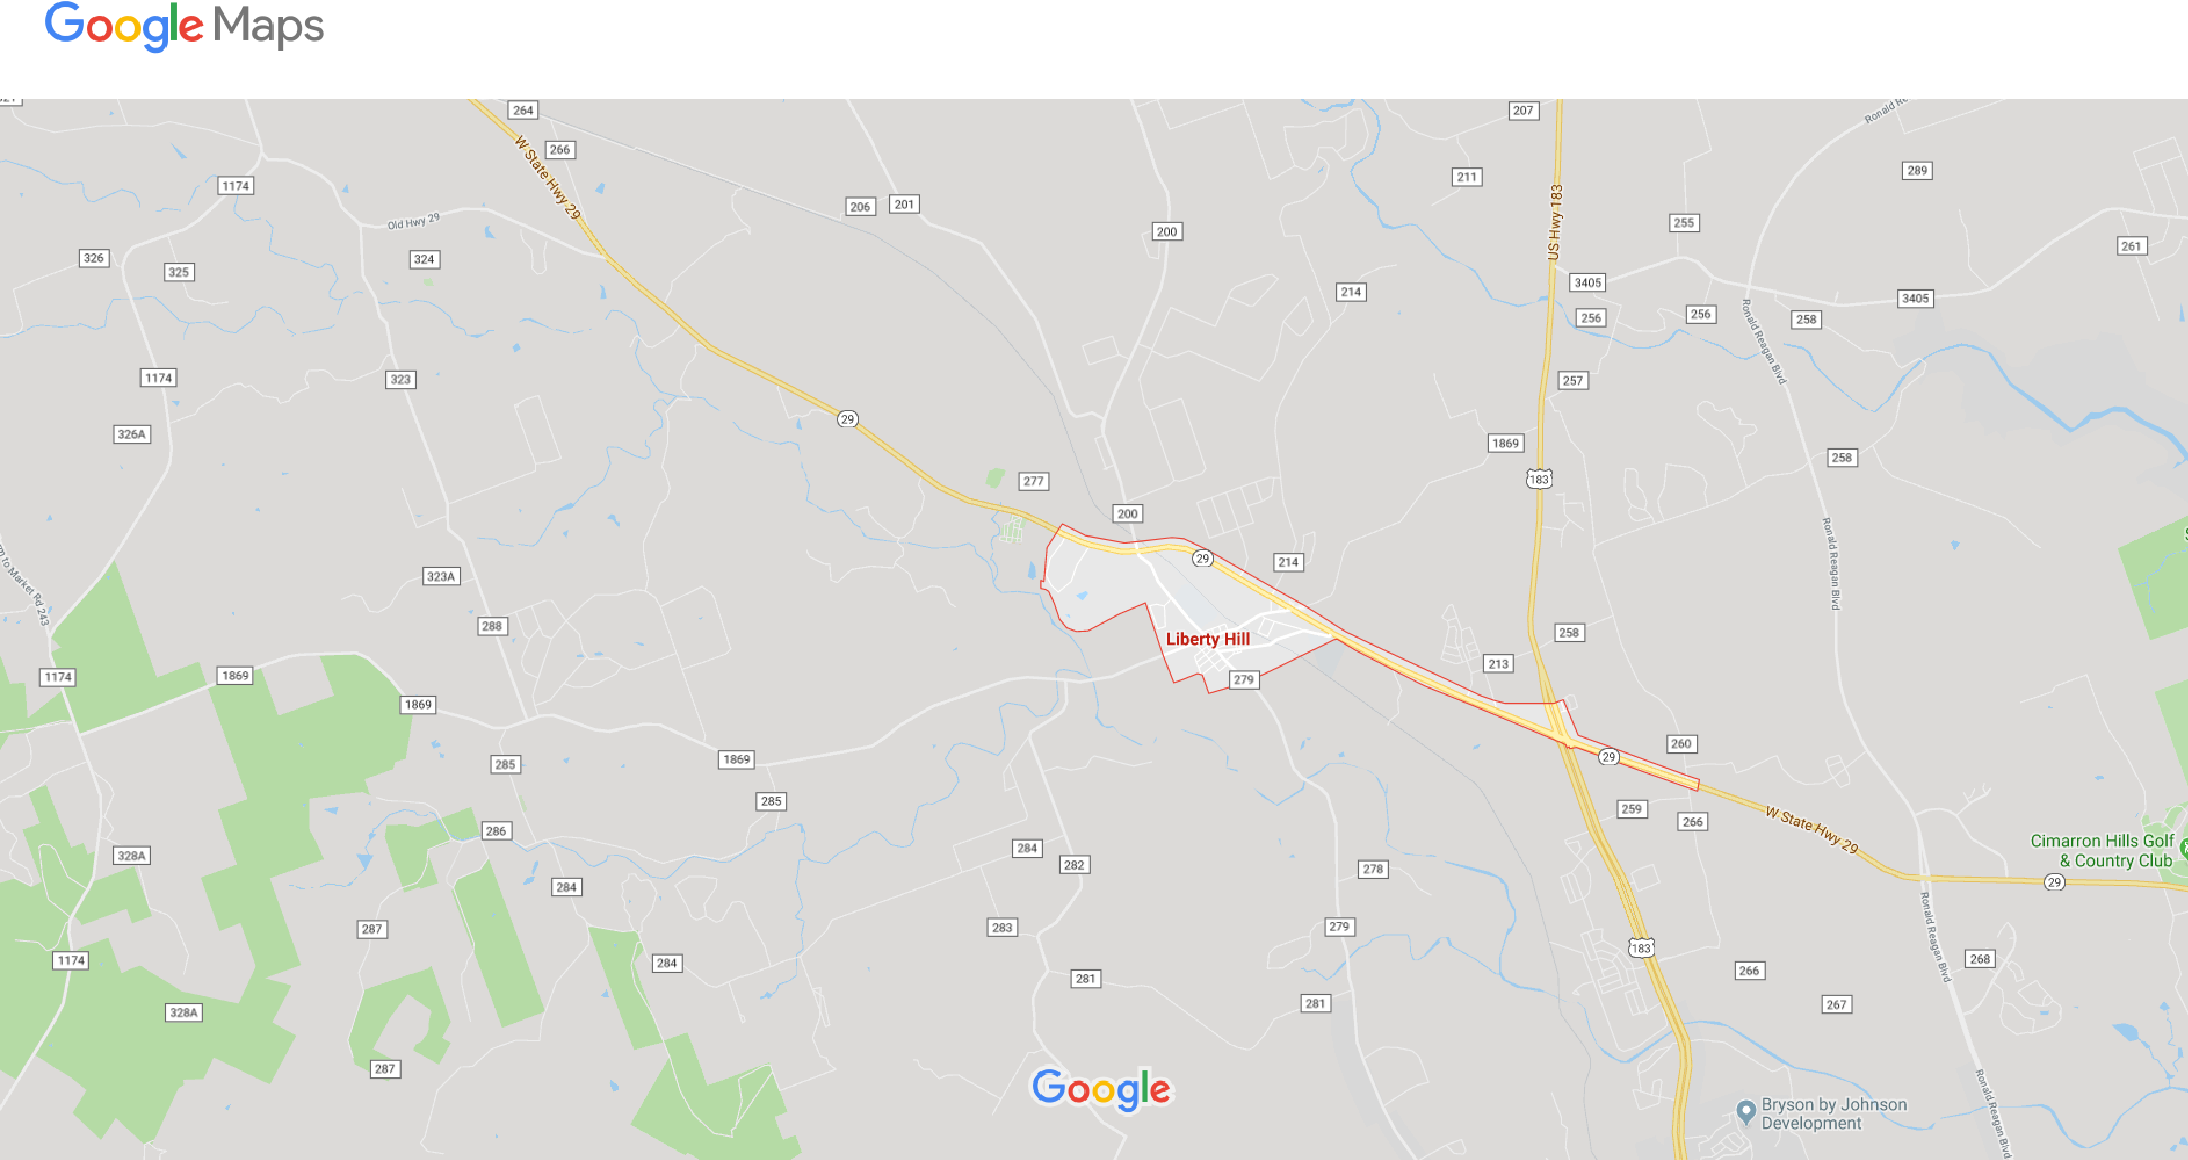Click the US 183 shield near 1869
The width and height of the screenshot is (2188, 1160).
(1539, 479)
